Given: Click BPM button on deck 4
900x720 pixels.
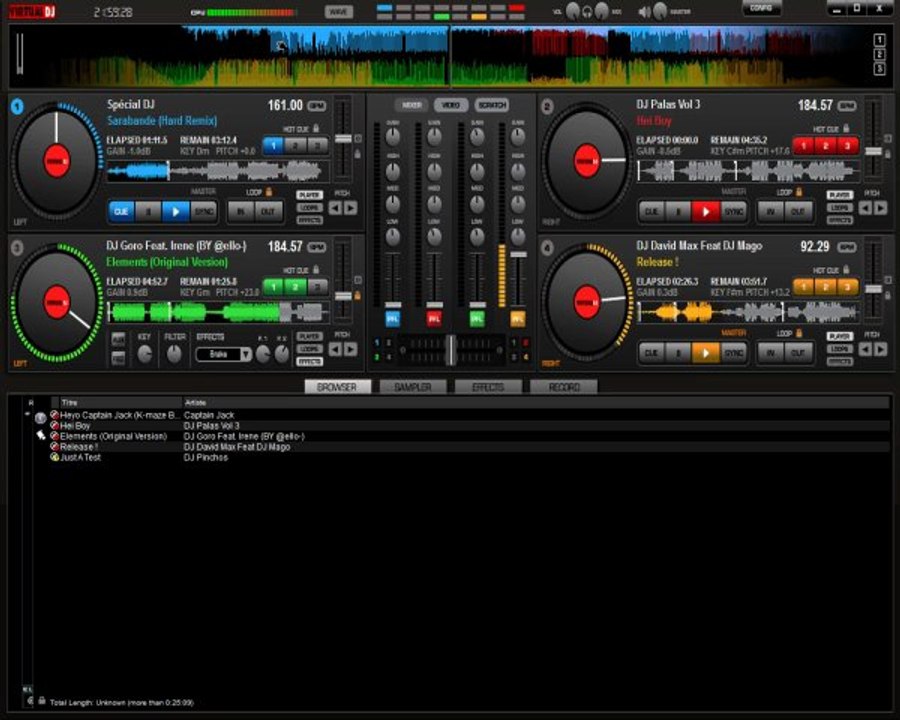Looking at the screenshot, I should click(847, 247).
